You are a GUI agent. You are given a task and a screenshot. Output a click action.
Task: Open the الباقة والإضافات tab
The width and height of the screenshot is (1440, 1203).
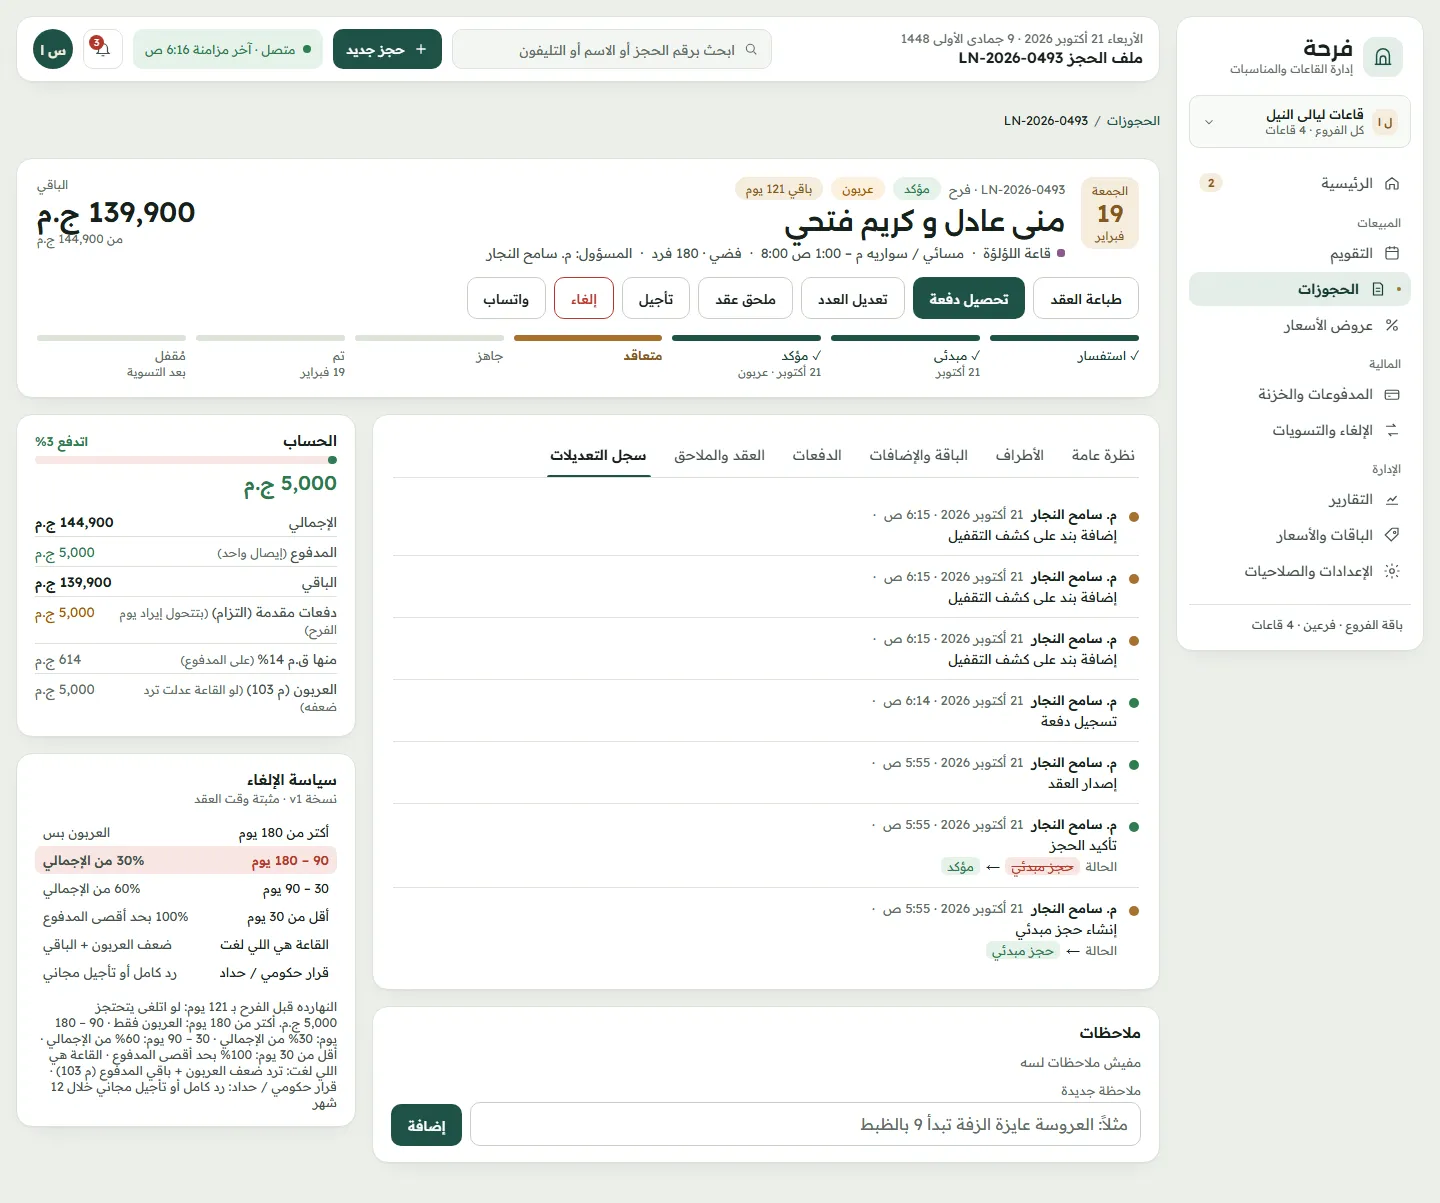pos(919,456)
